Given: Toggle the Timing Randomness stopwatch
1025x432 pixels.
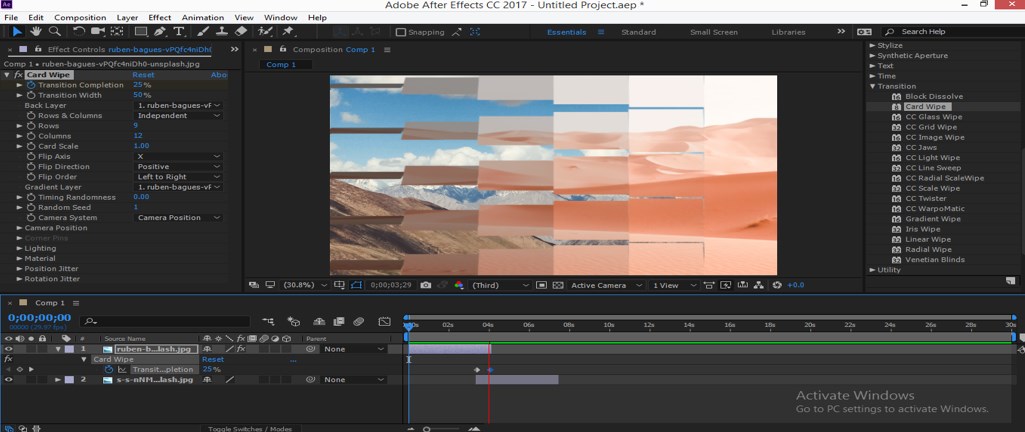Looking at the screenshot, I should pyautogui.click(x=31, y=197).
